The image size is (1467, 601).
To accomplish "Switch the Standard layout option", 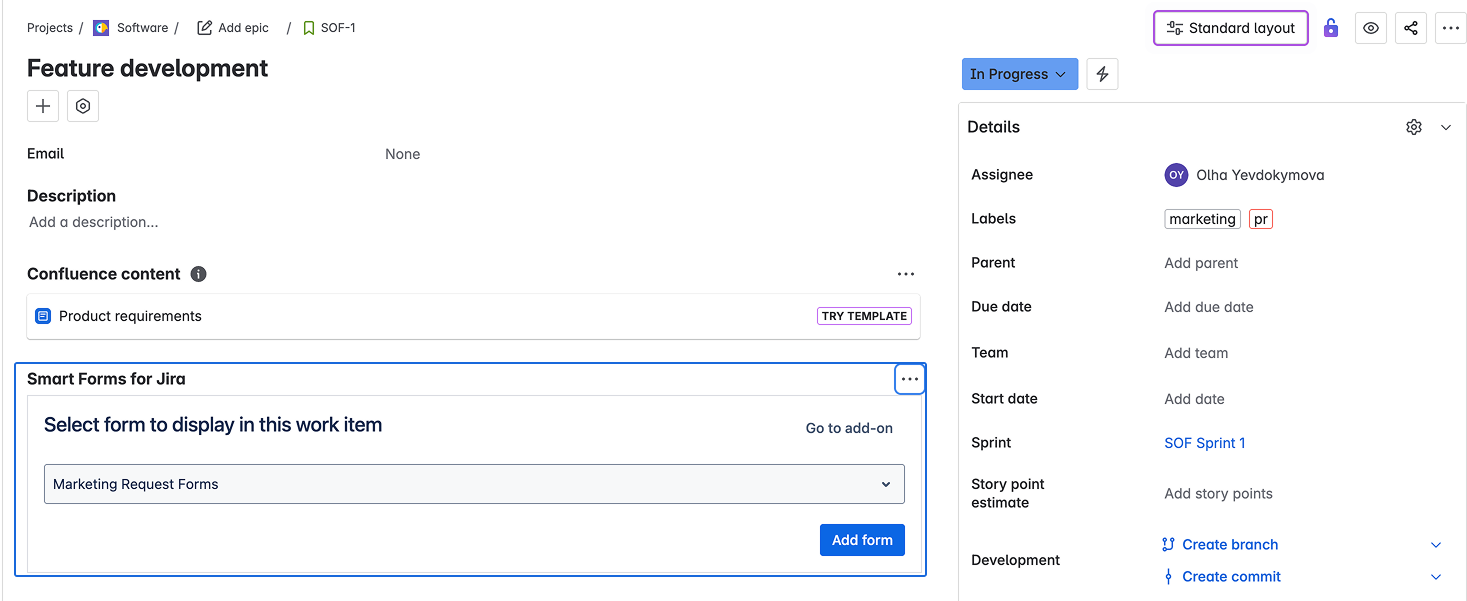I will [x=1230, y=28].
